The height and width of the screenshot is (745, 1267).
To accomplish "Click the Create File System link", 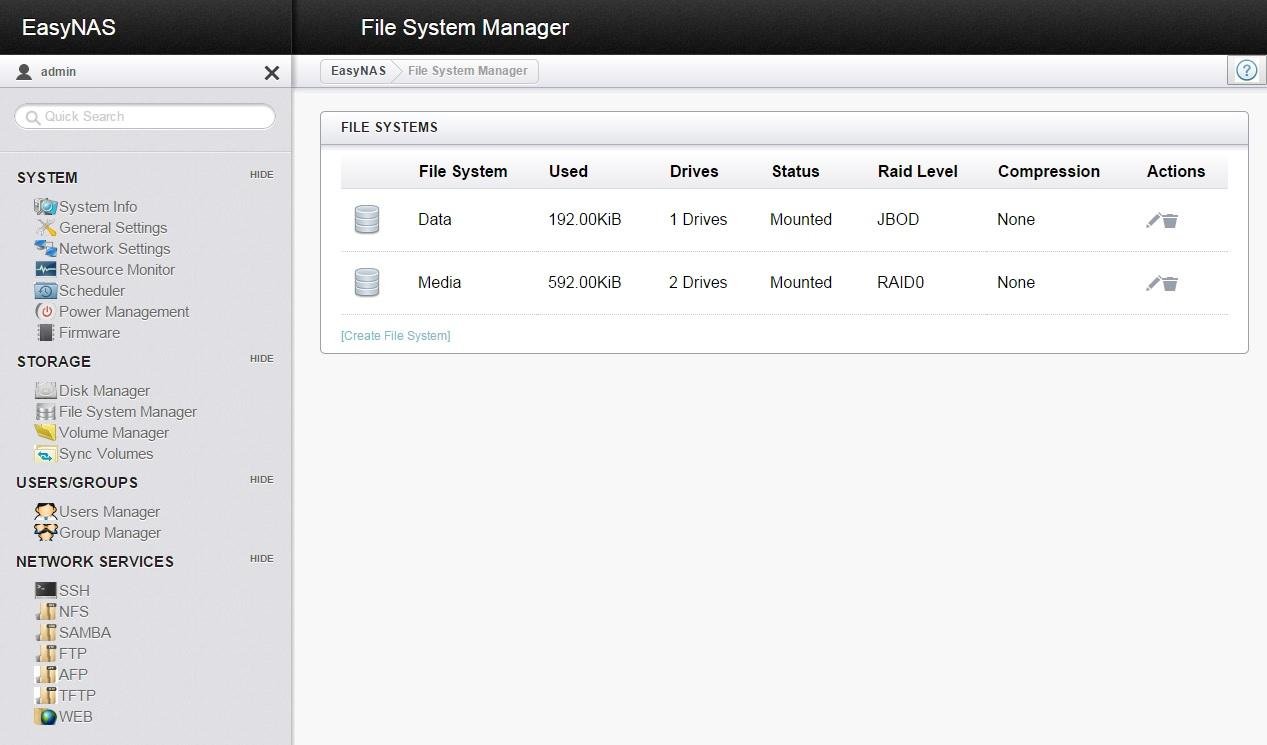I will 395,335.
